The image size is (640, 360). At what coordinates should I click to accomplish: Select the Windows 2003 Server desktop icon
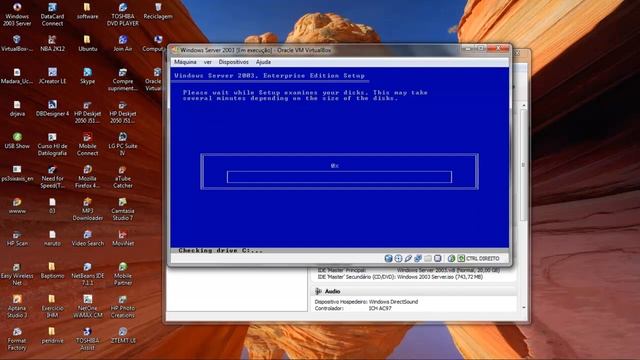[17, 15]
